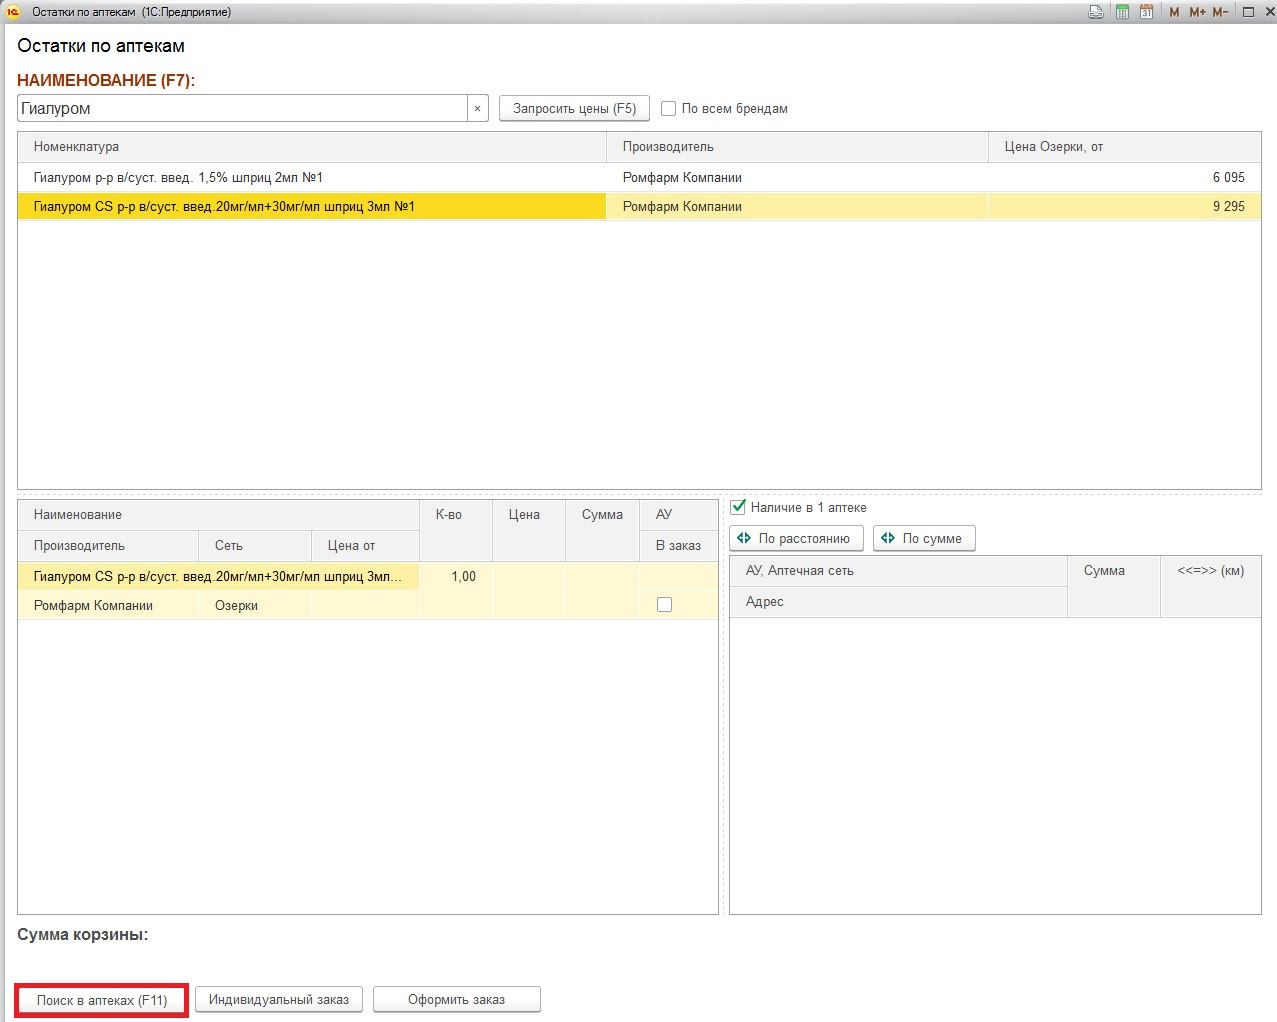Click 'Оформить заказ' button
The height and width of the screenshot is (1022, 1277).
pyautogui.click(x=456, y=999)
